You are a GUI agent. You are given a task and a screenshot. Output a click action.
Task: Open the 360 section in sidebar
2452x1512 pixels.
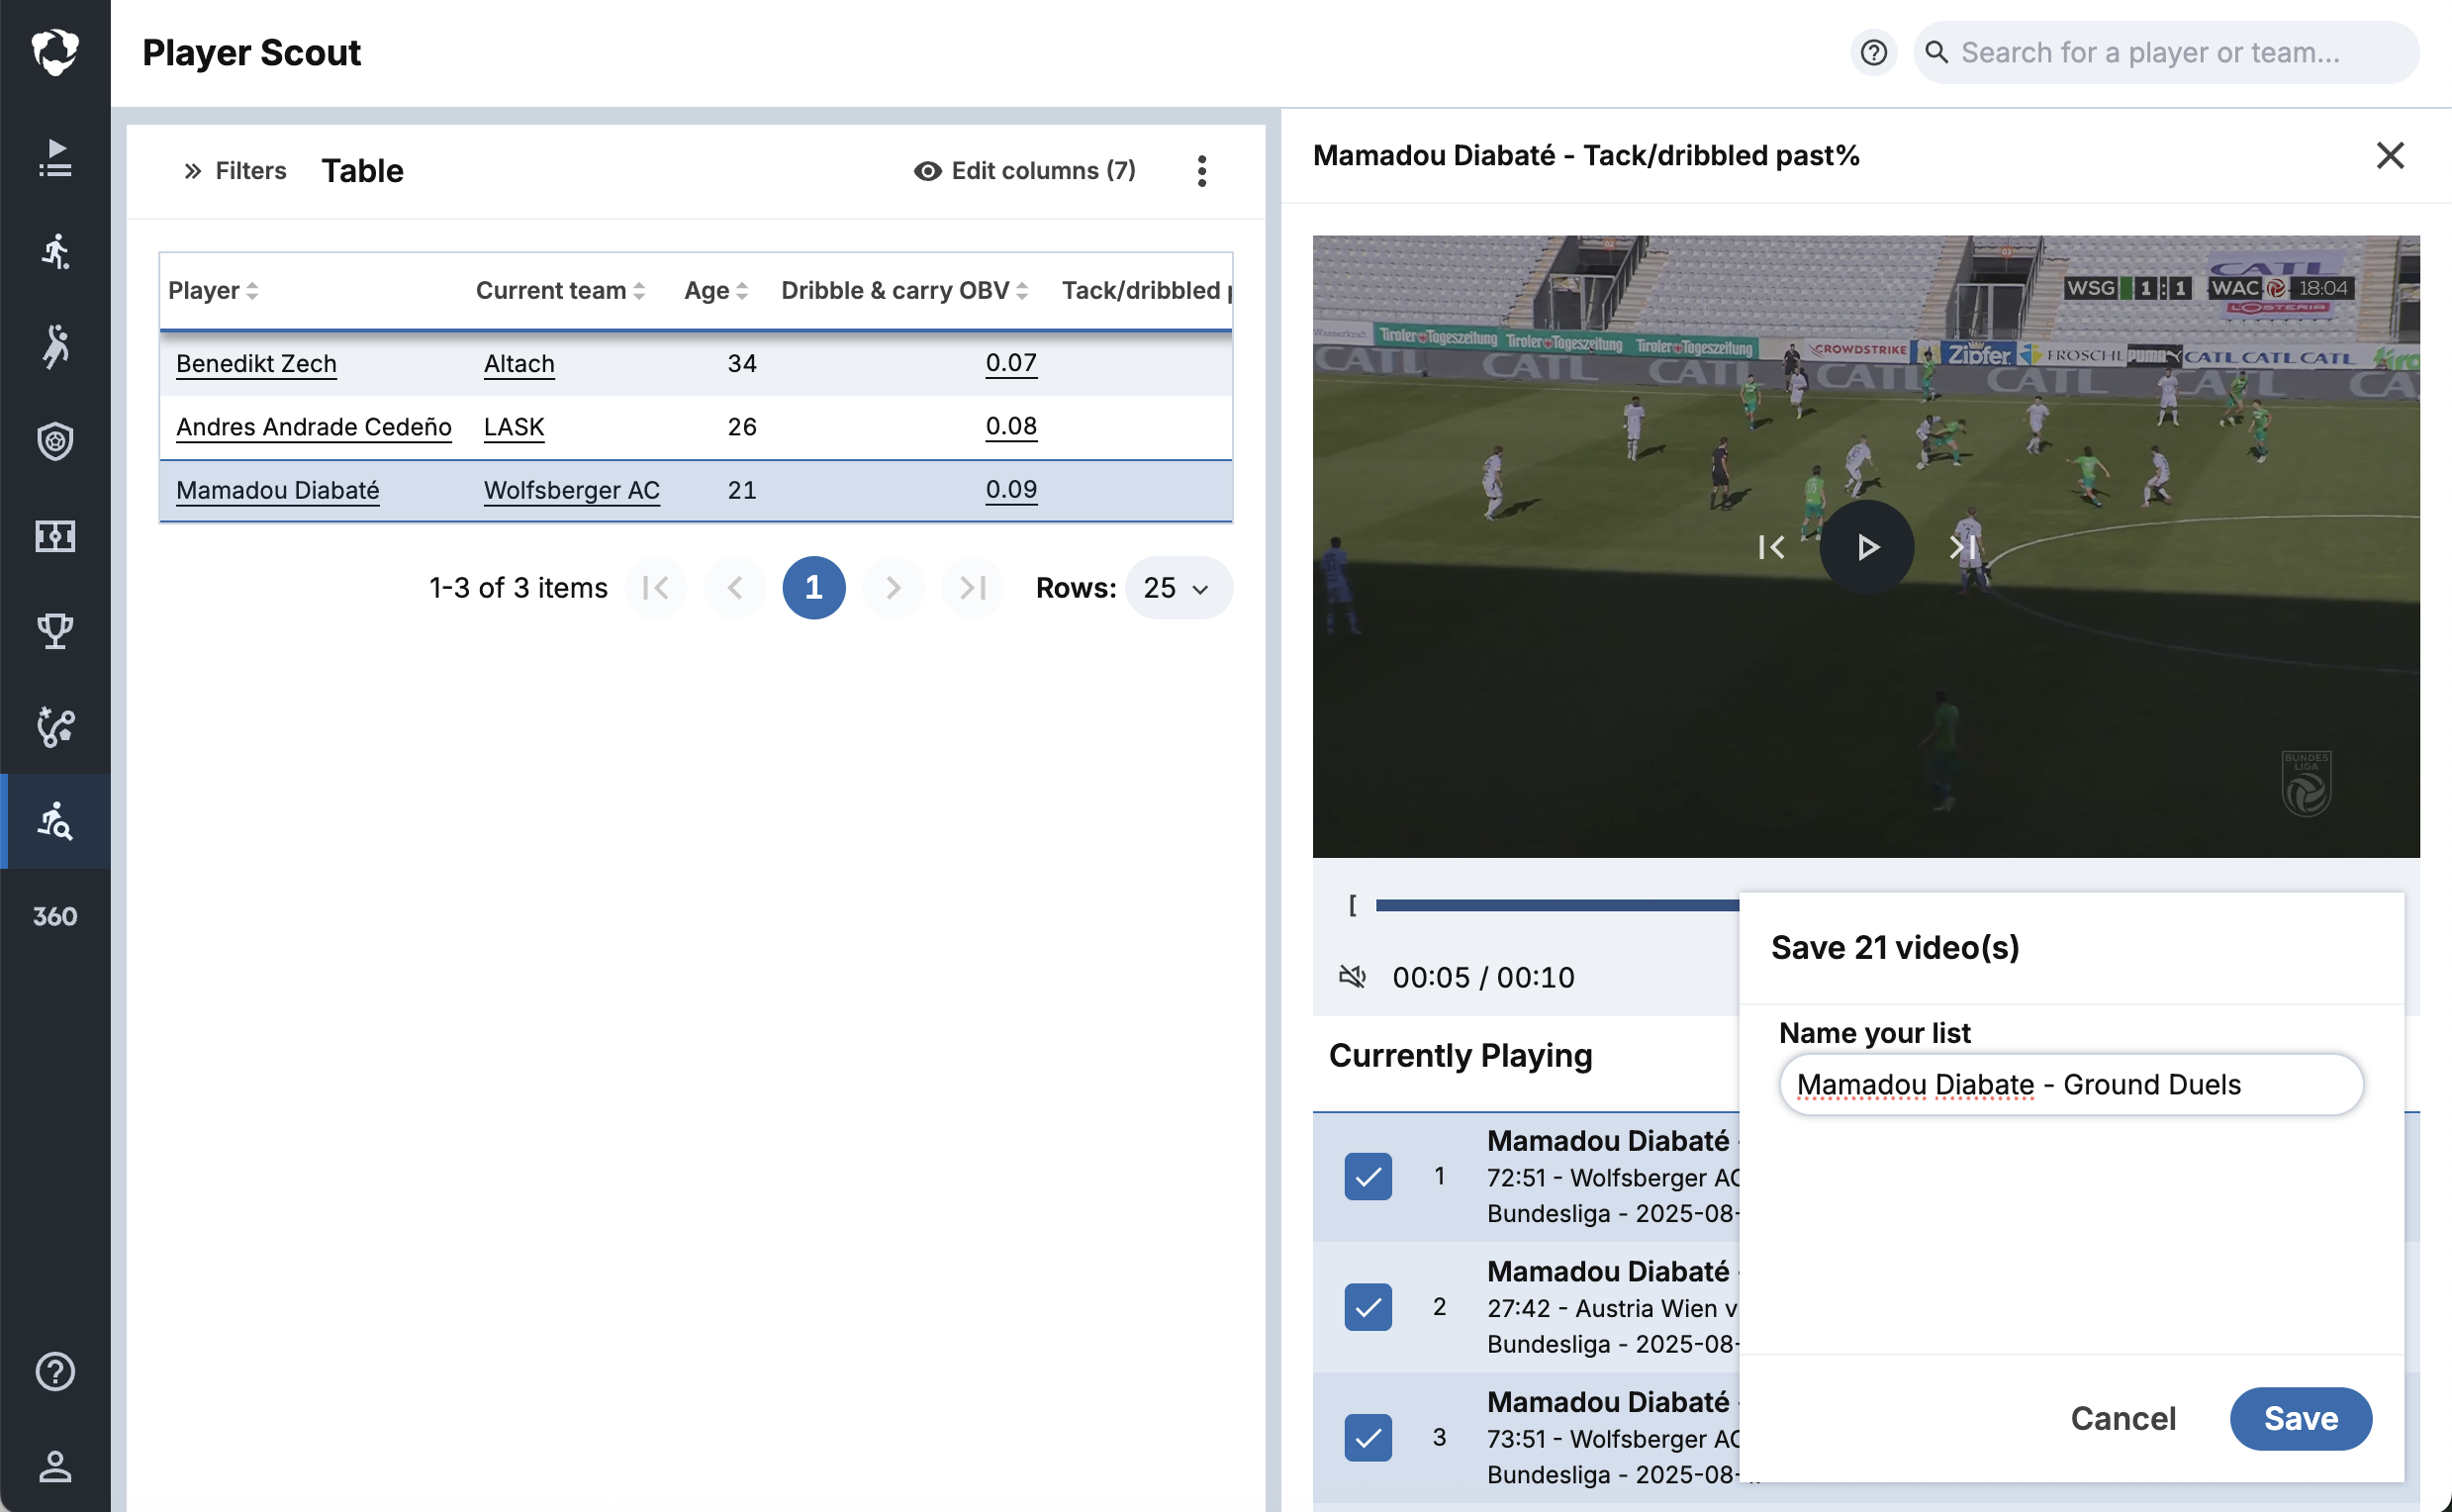55,916
